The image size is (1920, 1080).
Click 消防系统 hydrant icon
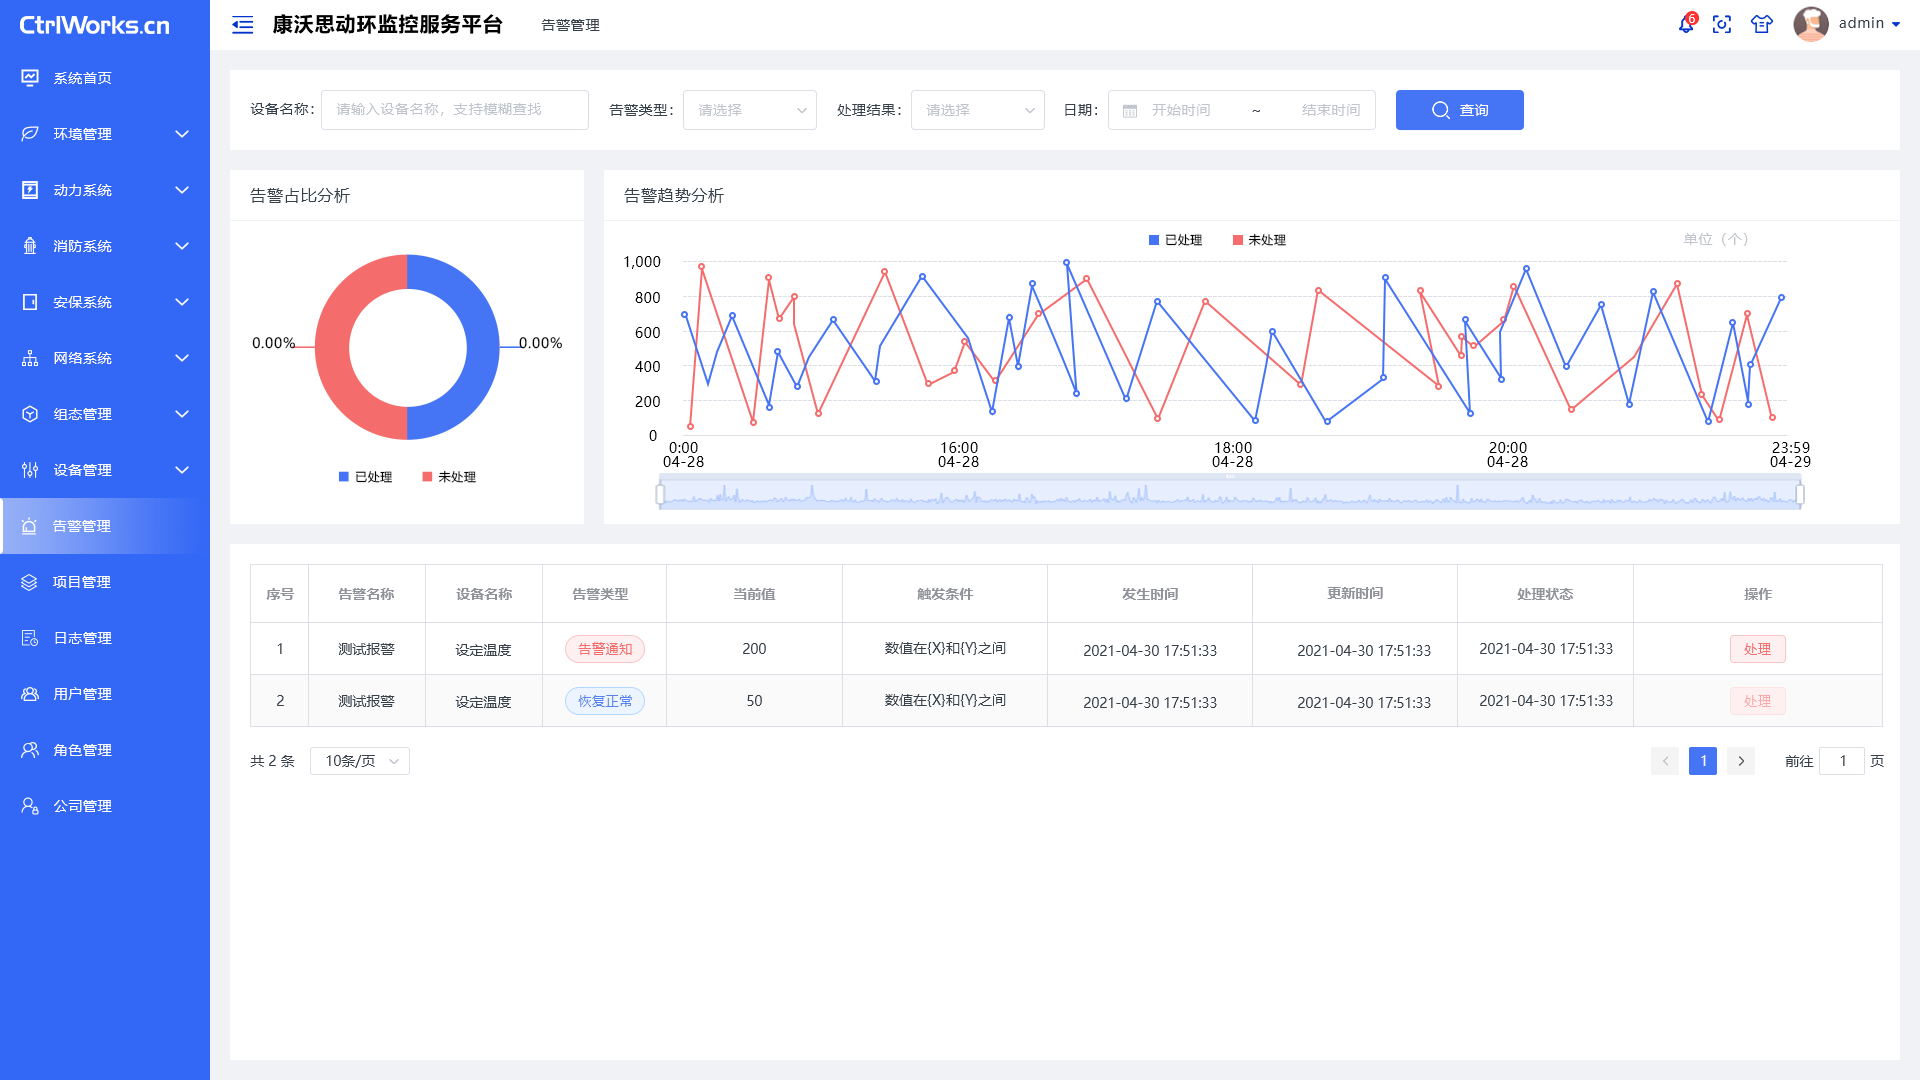pos(30,246)
